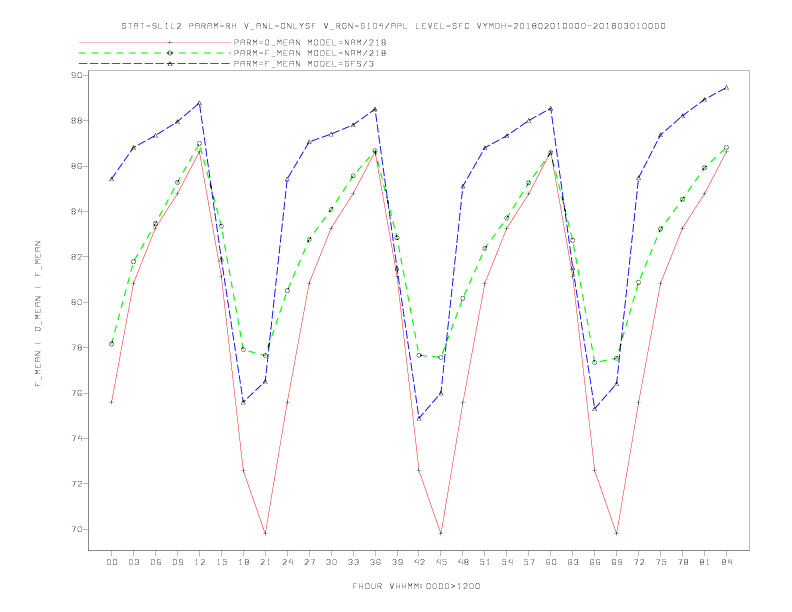
Task: Click x-axis tick label 18
Action: point(243,562)
